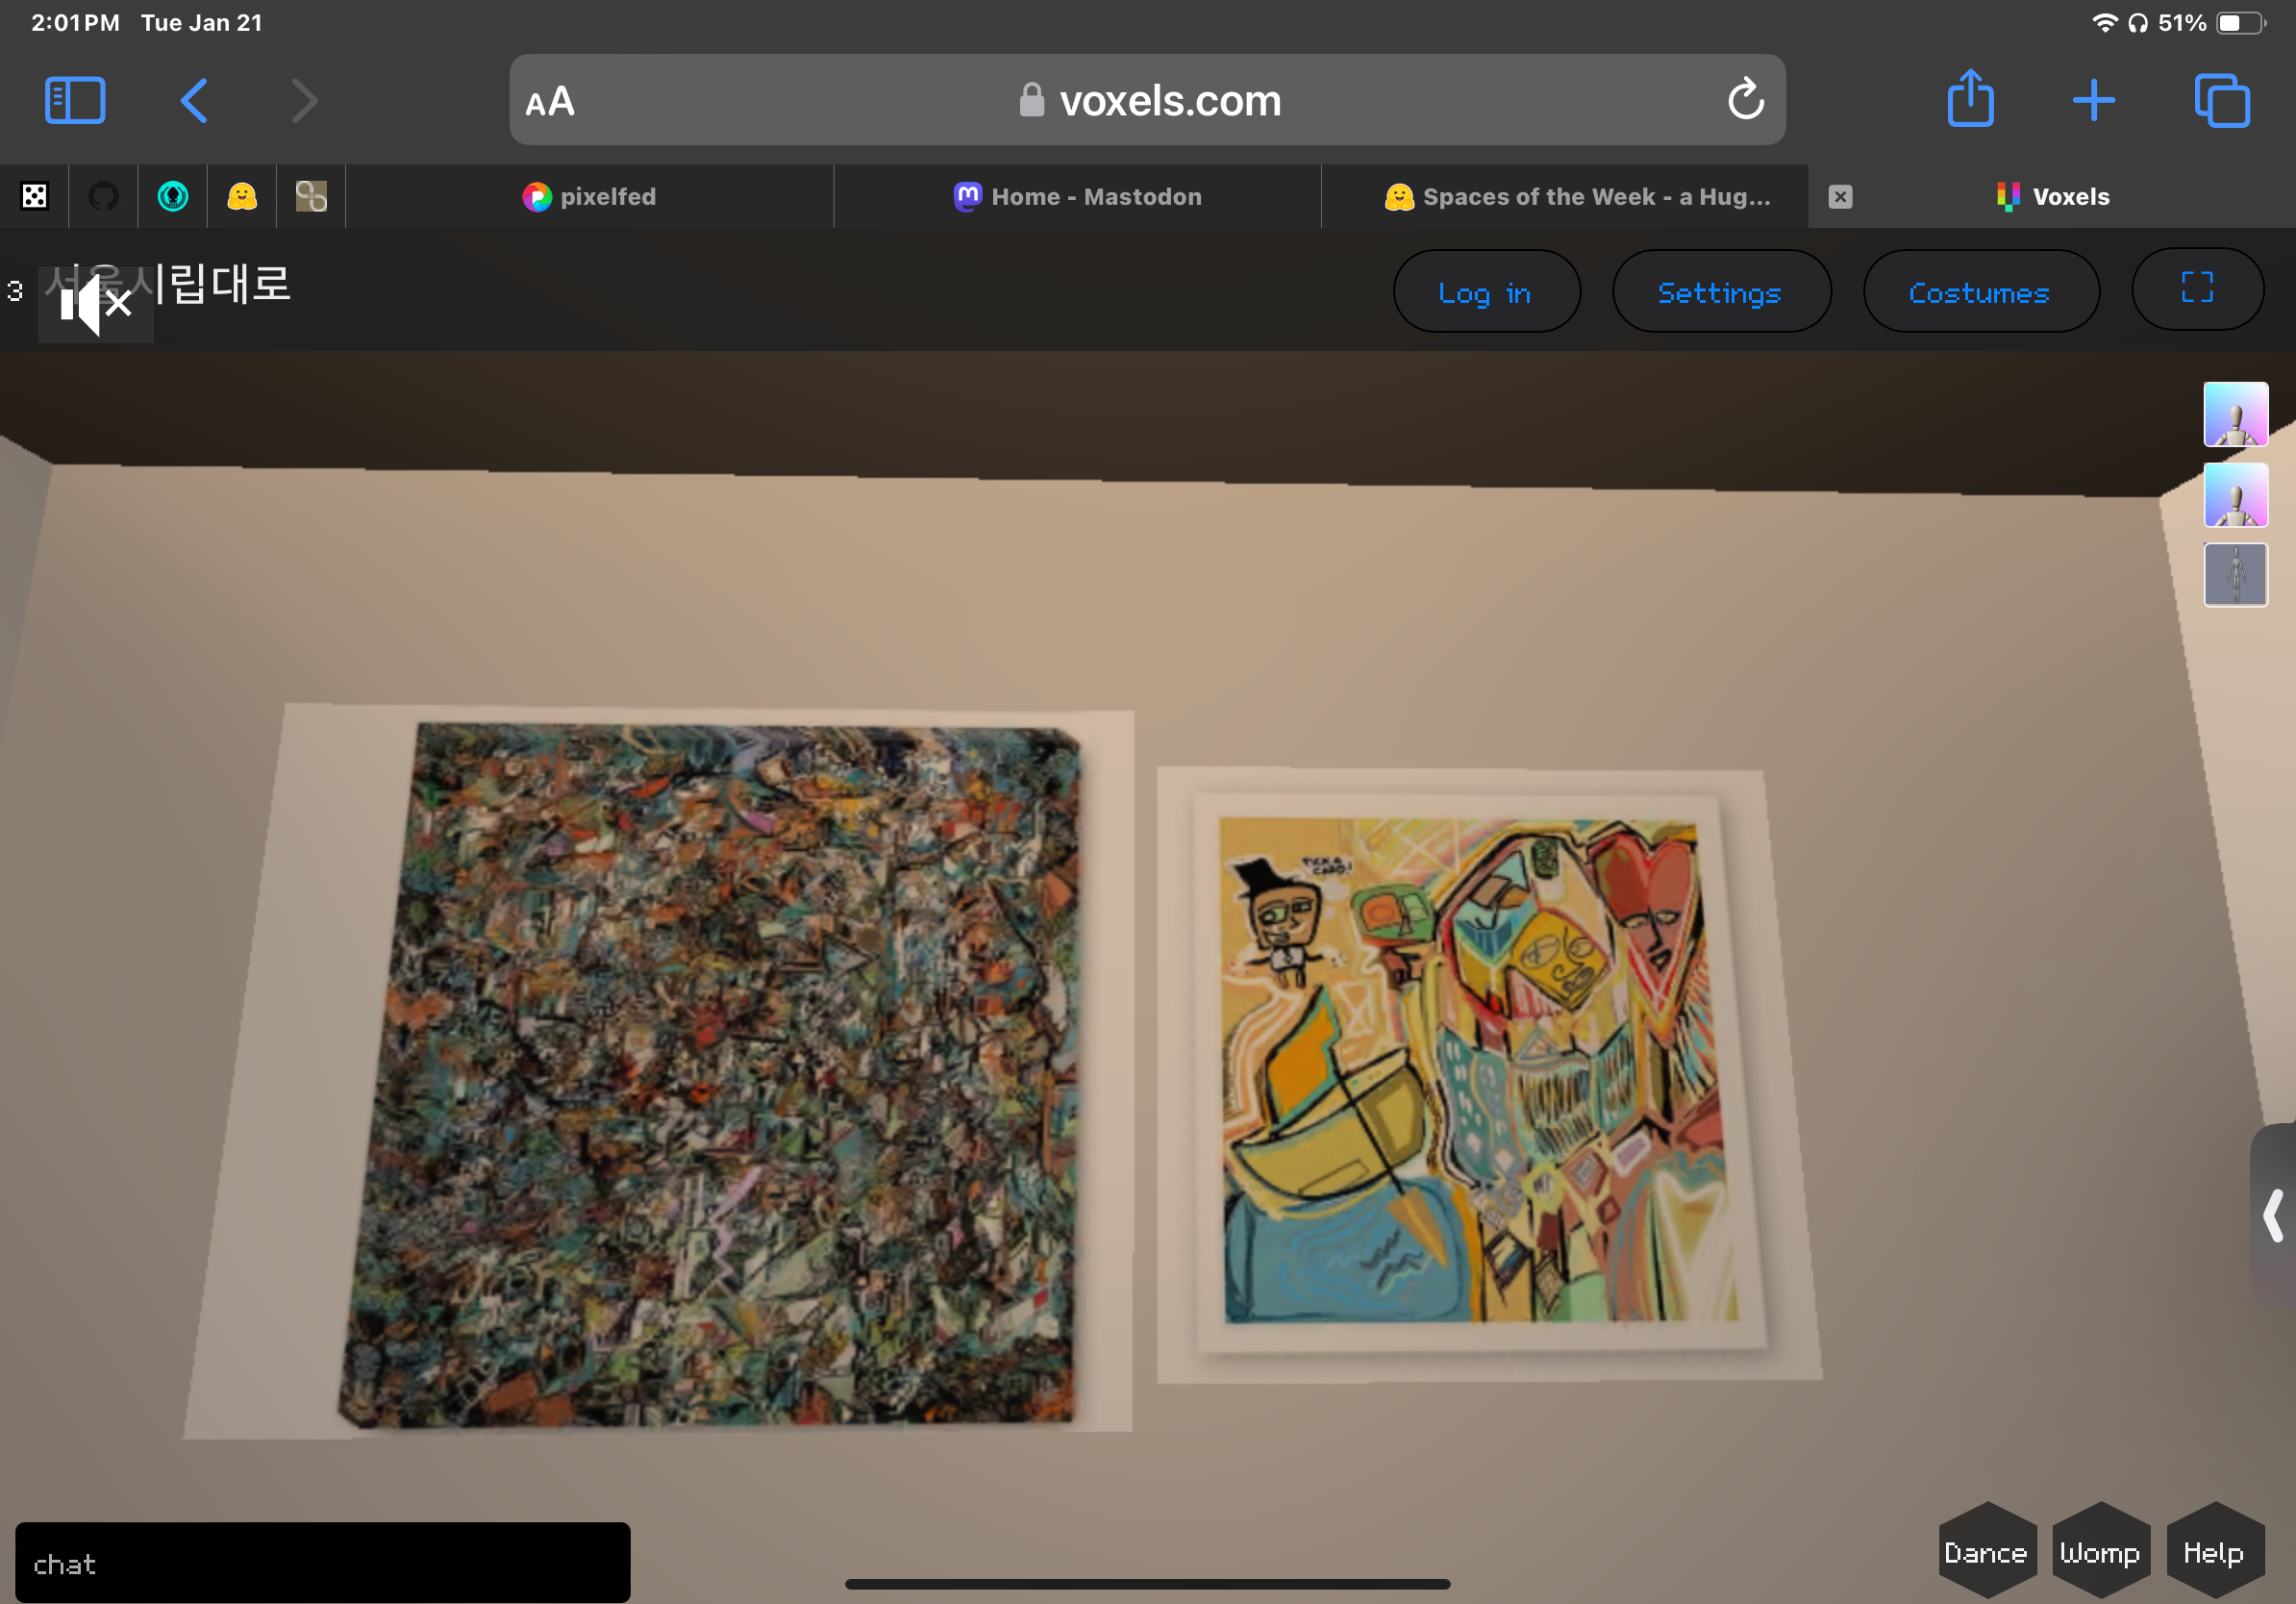Screen dimensions: 2296x1604
Task: Open the AA reader and text options
Action: [x=550, y=101]
